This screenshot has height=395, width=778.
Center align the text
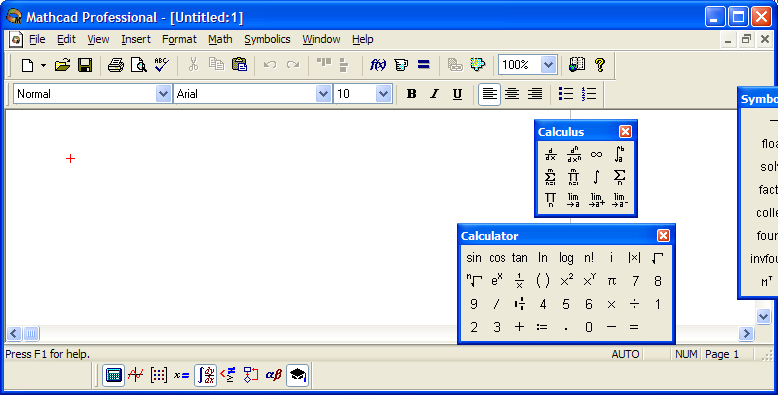[x=512, y=94]
